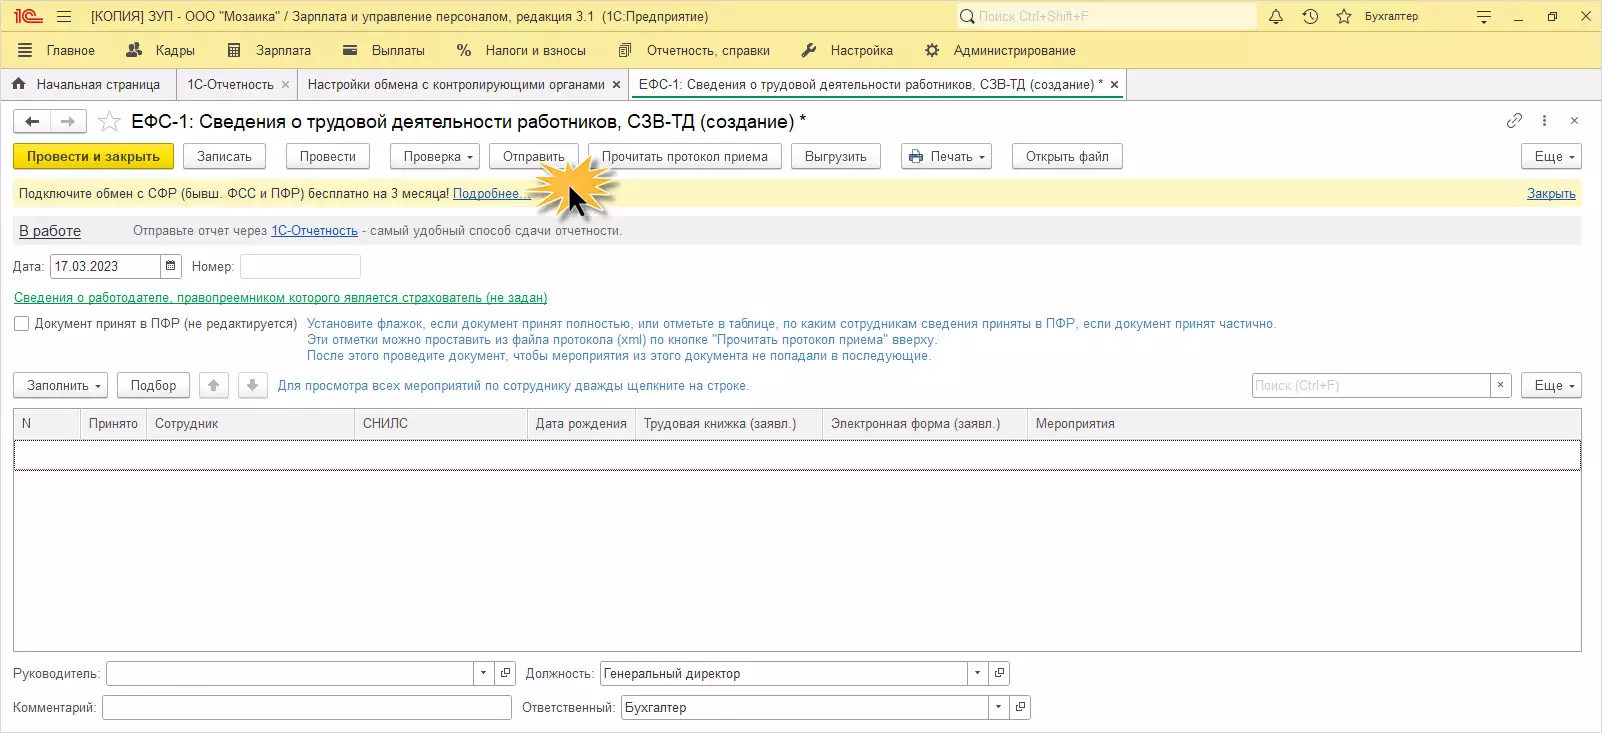The width and height of the screenshot is (1602, 733).
Task: Clear the table search field
Action: click(x=1500, y=386)
